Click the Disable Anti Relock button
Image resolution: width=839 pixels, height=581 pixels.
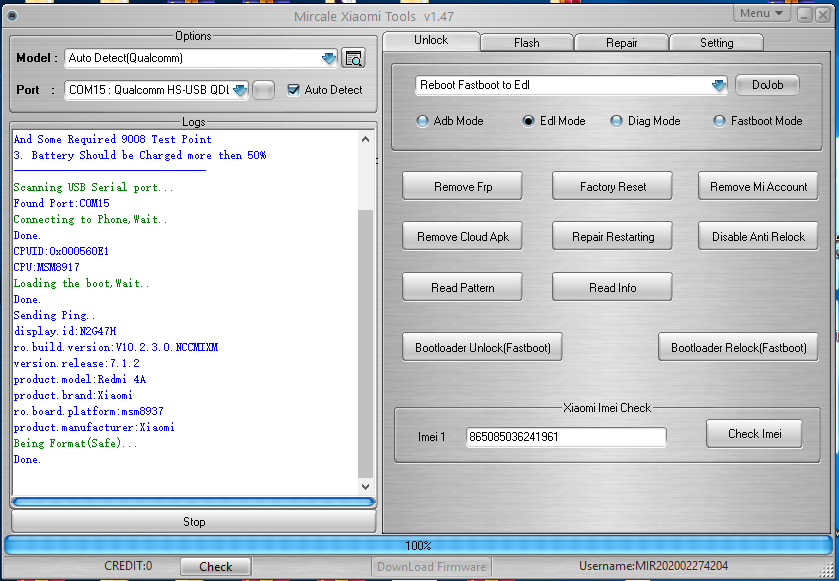coord(758,236)
